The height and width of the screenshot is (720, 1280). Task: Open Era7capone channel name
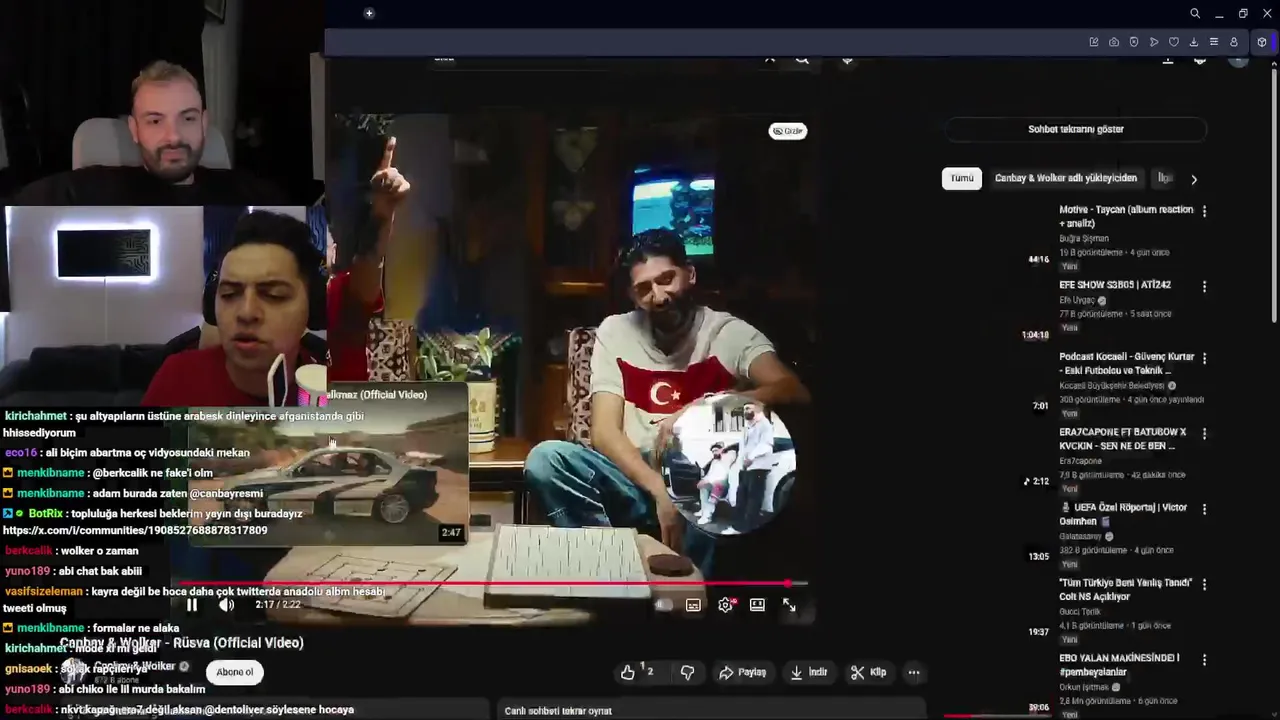(x=1080, y=461)
